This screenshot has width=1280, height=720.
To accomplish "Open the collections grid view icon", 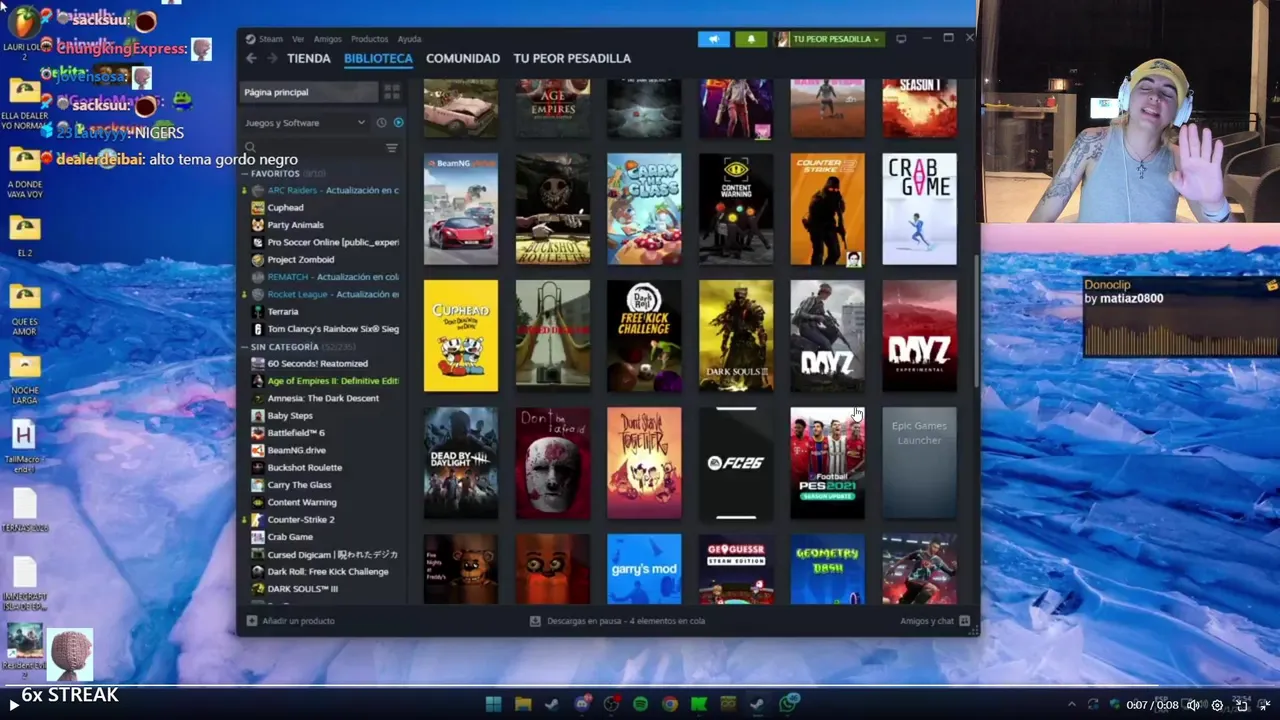I will point(392,92).
